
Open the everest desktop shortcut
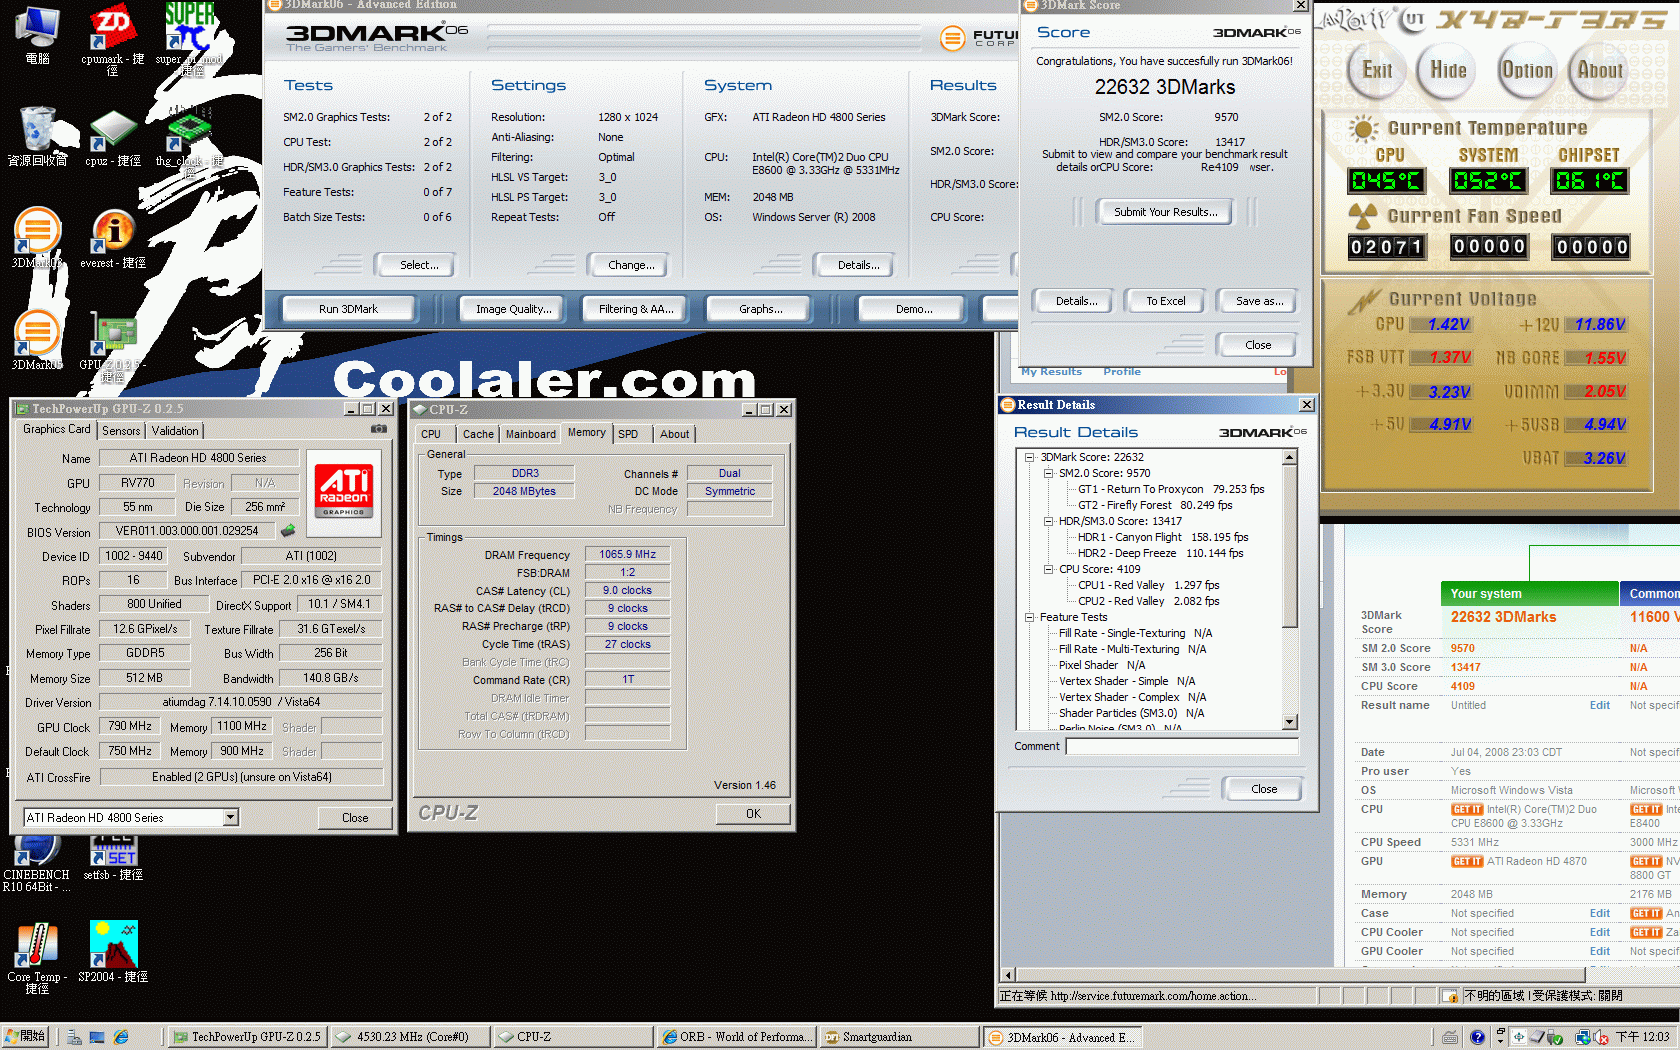tap(113, 240)
